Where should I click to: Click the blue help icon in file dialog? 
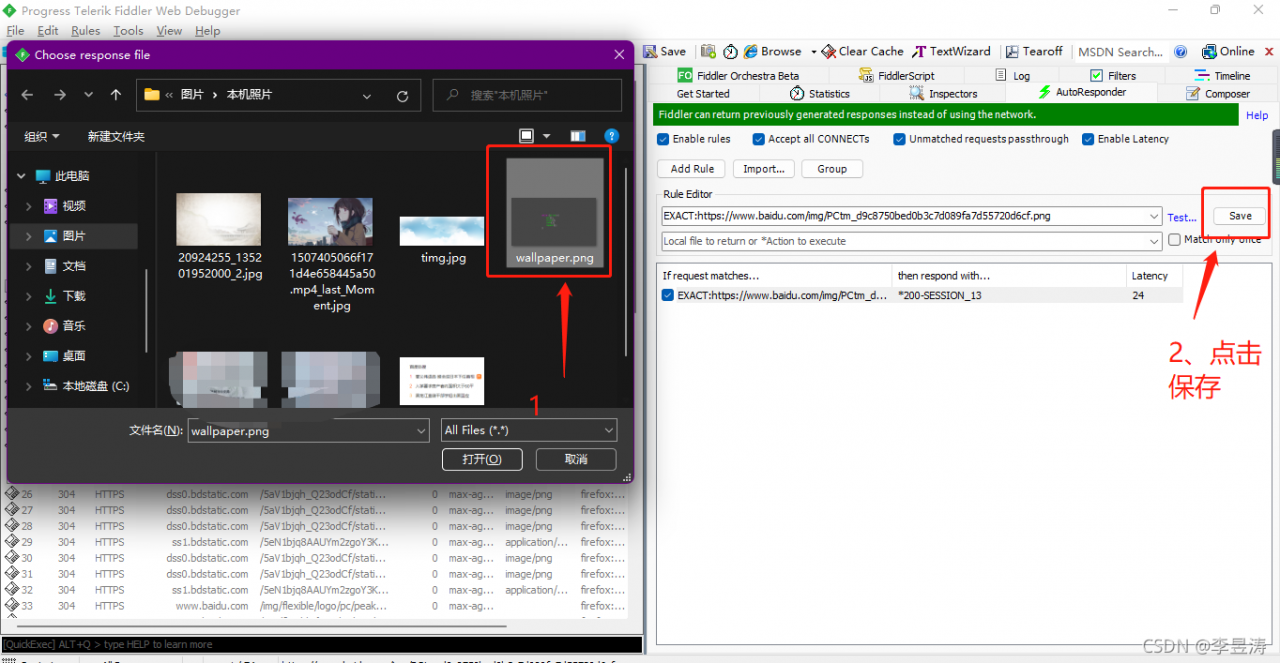click(611, 136)
